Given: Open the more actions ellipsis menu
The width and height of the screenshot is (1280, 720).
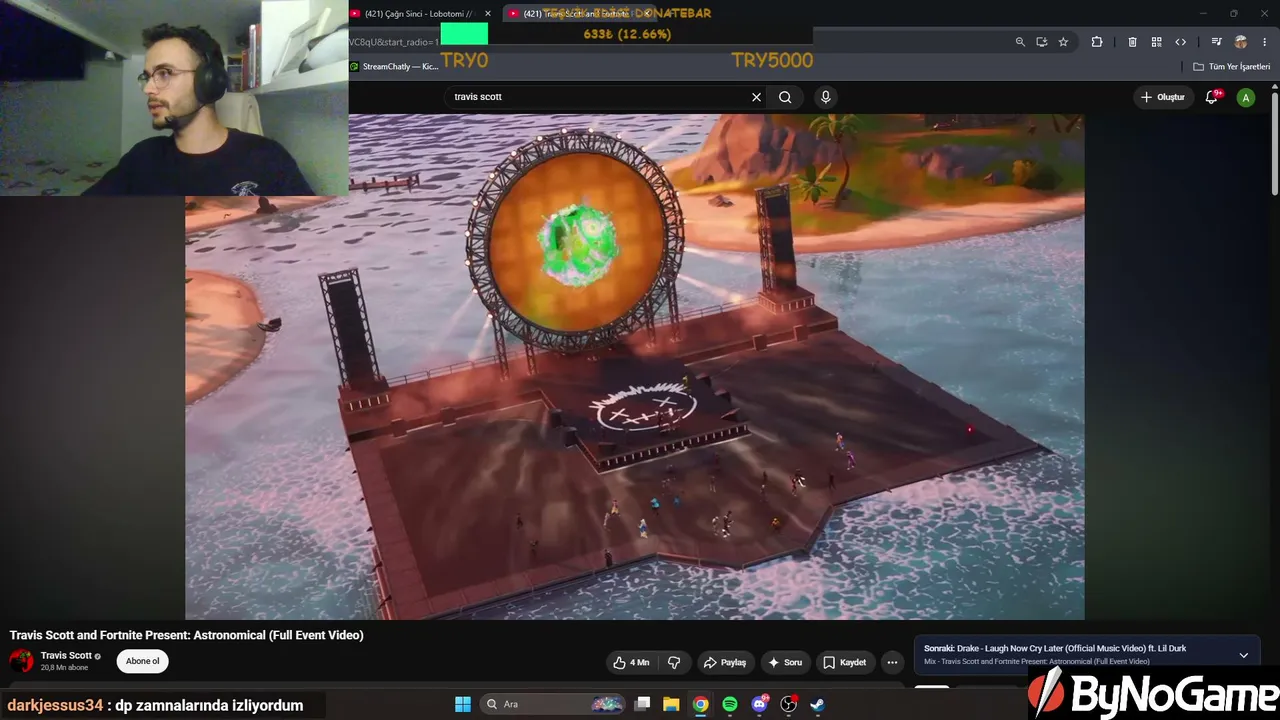Looking at the screenshot, I should click(x=892, y=662).
